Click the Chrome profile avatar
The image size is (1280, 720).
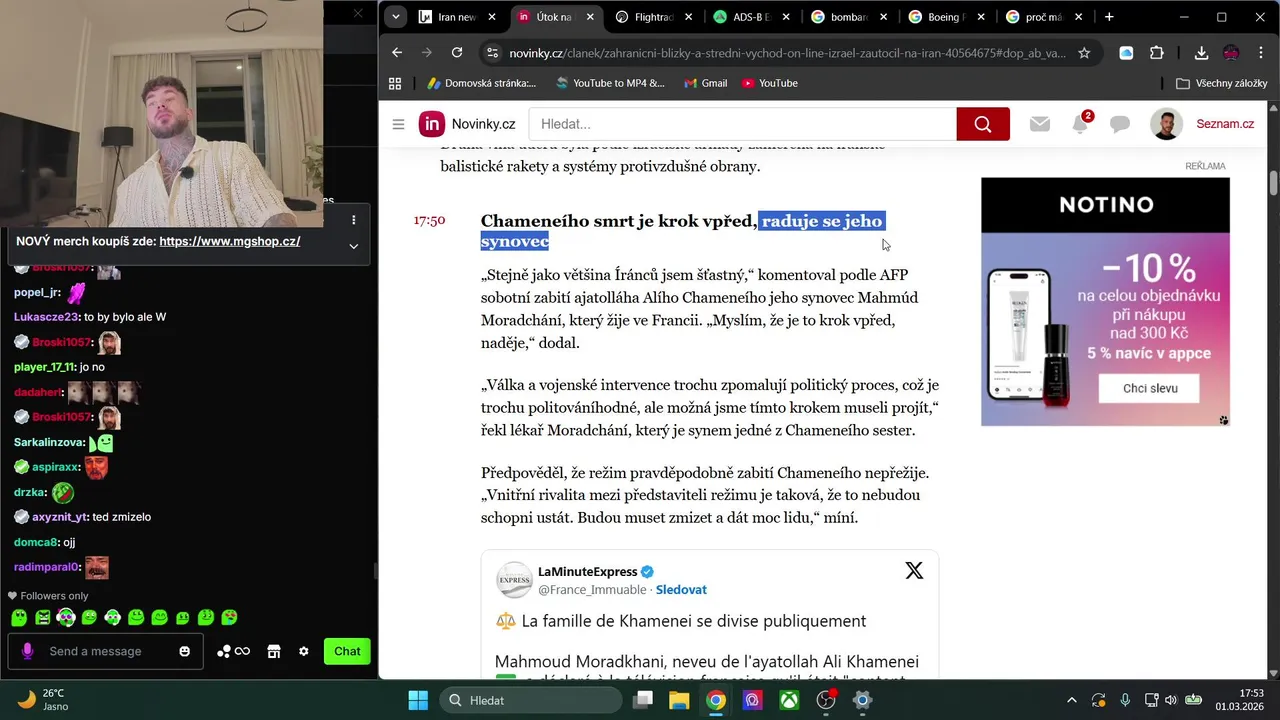point(1231,53)
